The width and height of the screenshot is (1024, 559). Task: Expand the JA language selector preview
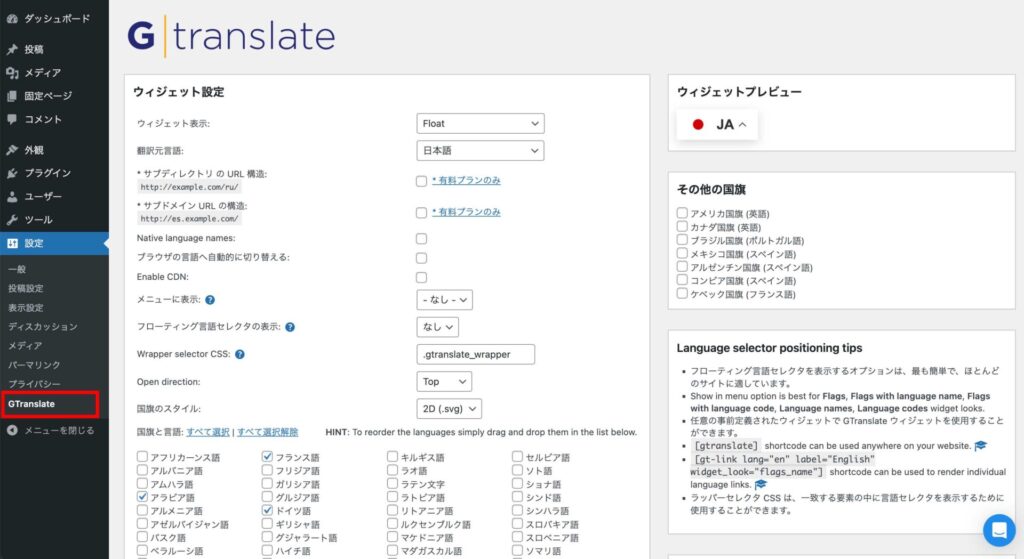pyautogui.click(x=718, y=124)
